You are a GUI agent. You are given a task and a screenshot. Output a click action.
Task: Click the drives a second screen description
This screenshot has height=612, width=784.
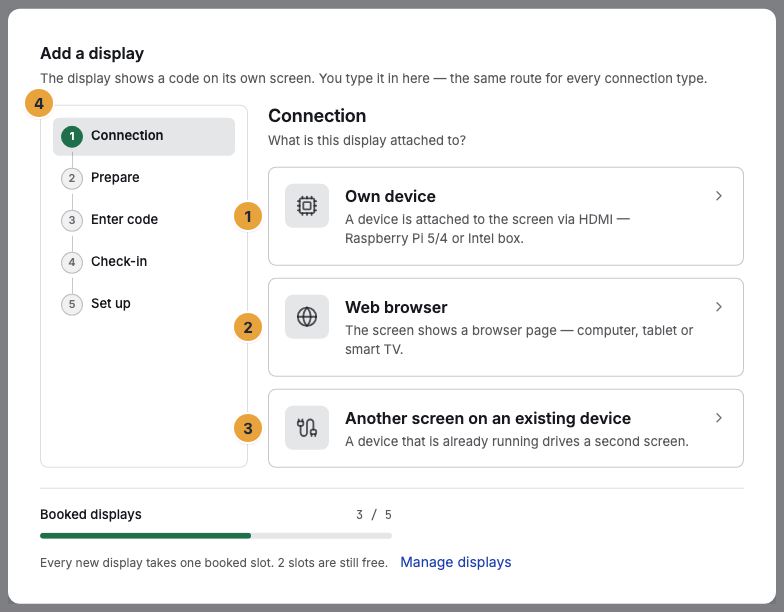pyautogui.click(x=516, y=442)
